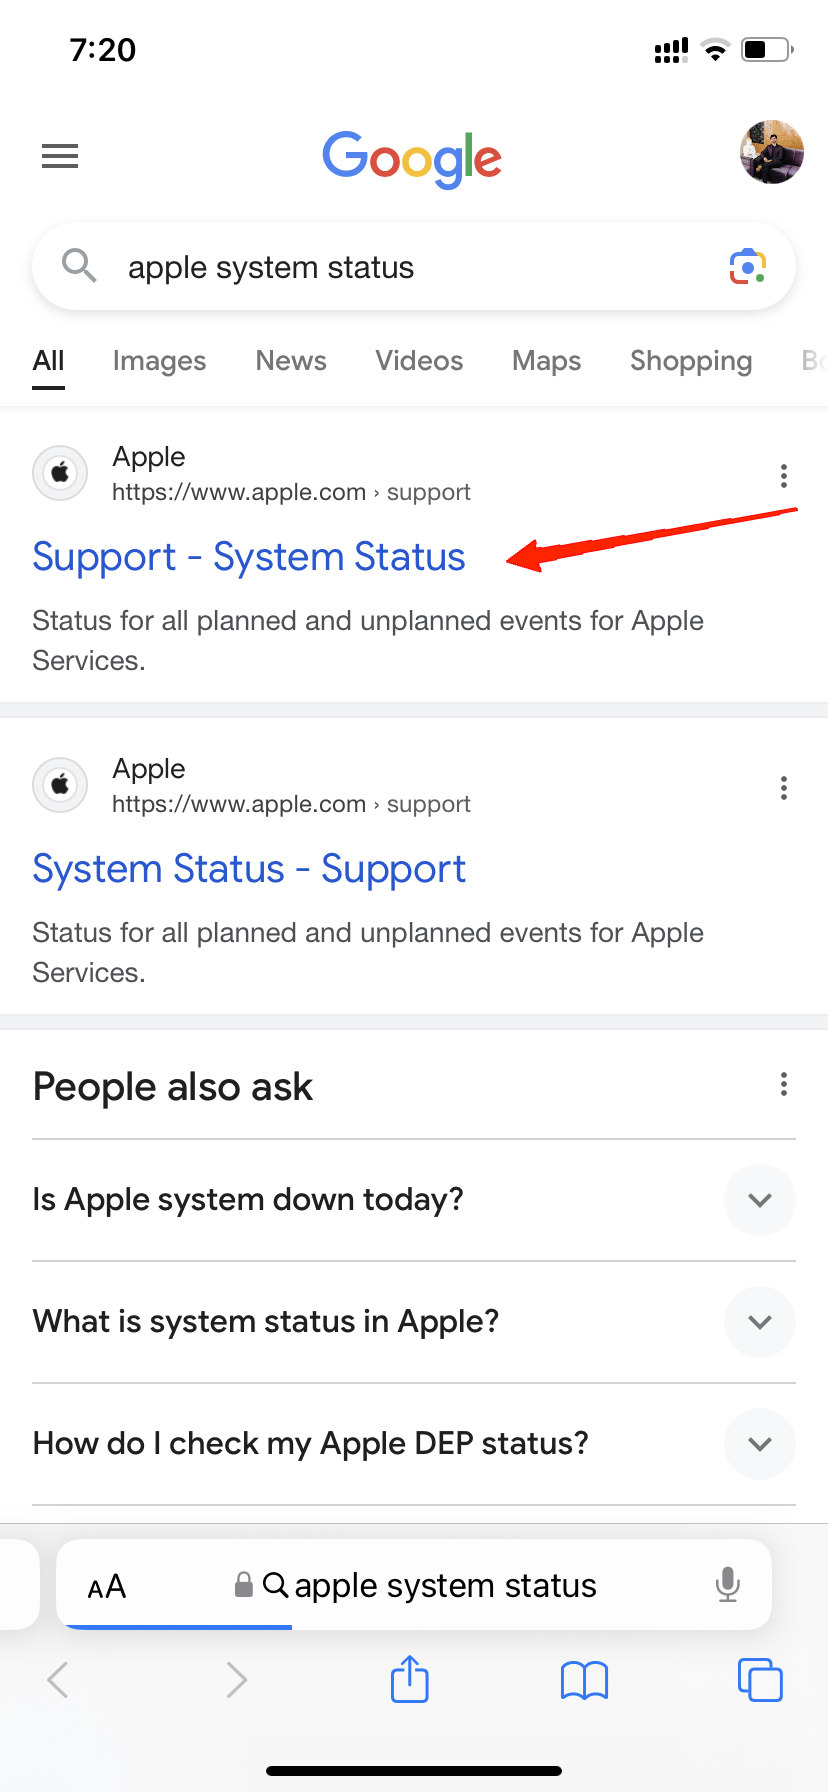The height and width of the screenshot is (1792, 828).
Task: Open the "Support - System Status" link
Action: coord(249,557)
